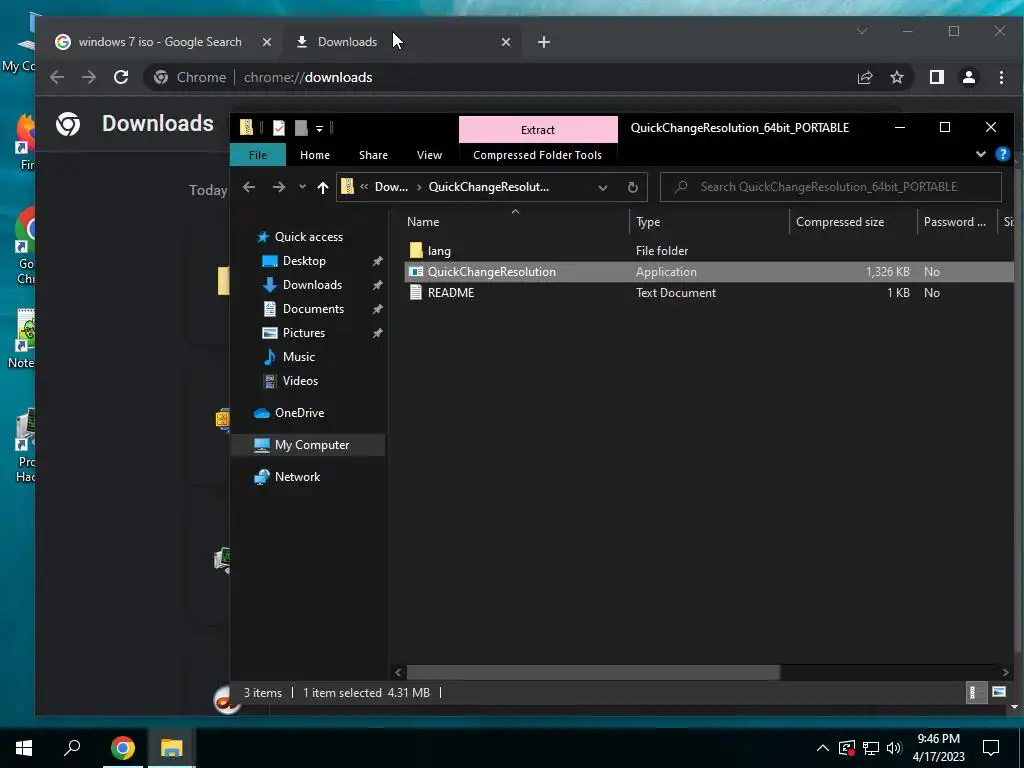Expand the address bar history dropdown
Viewport: 1024px width, 768px height.
pyautogui.click(x=603, y=188)
